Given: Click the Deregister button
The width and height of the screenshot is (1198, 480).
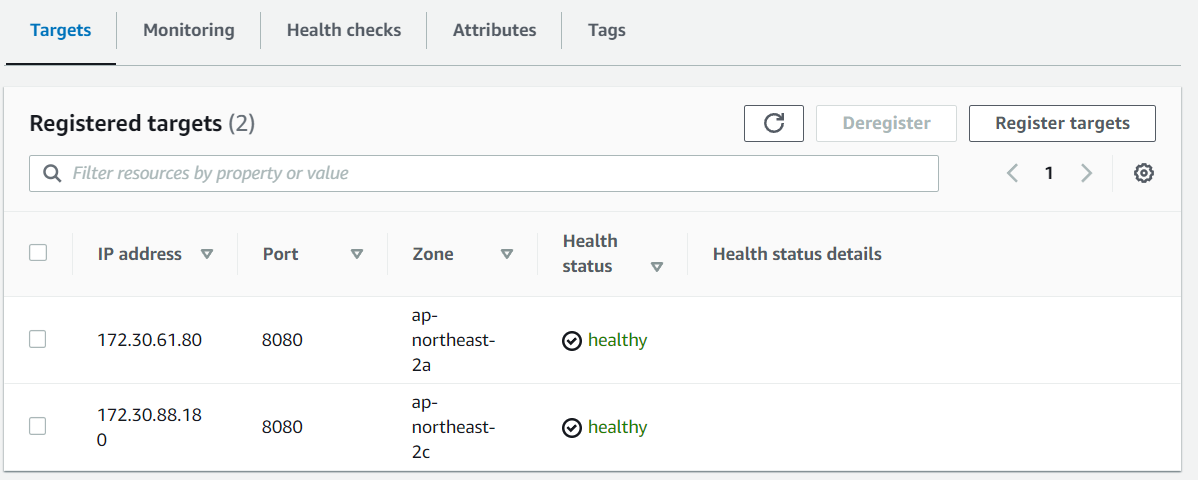Looking at the screenshot, I should click(x=886, y=123).
